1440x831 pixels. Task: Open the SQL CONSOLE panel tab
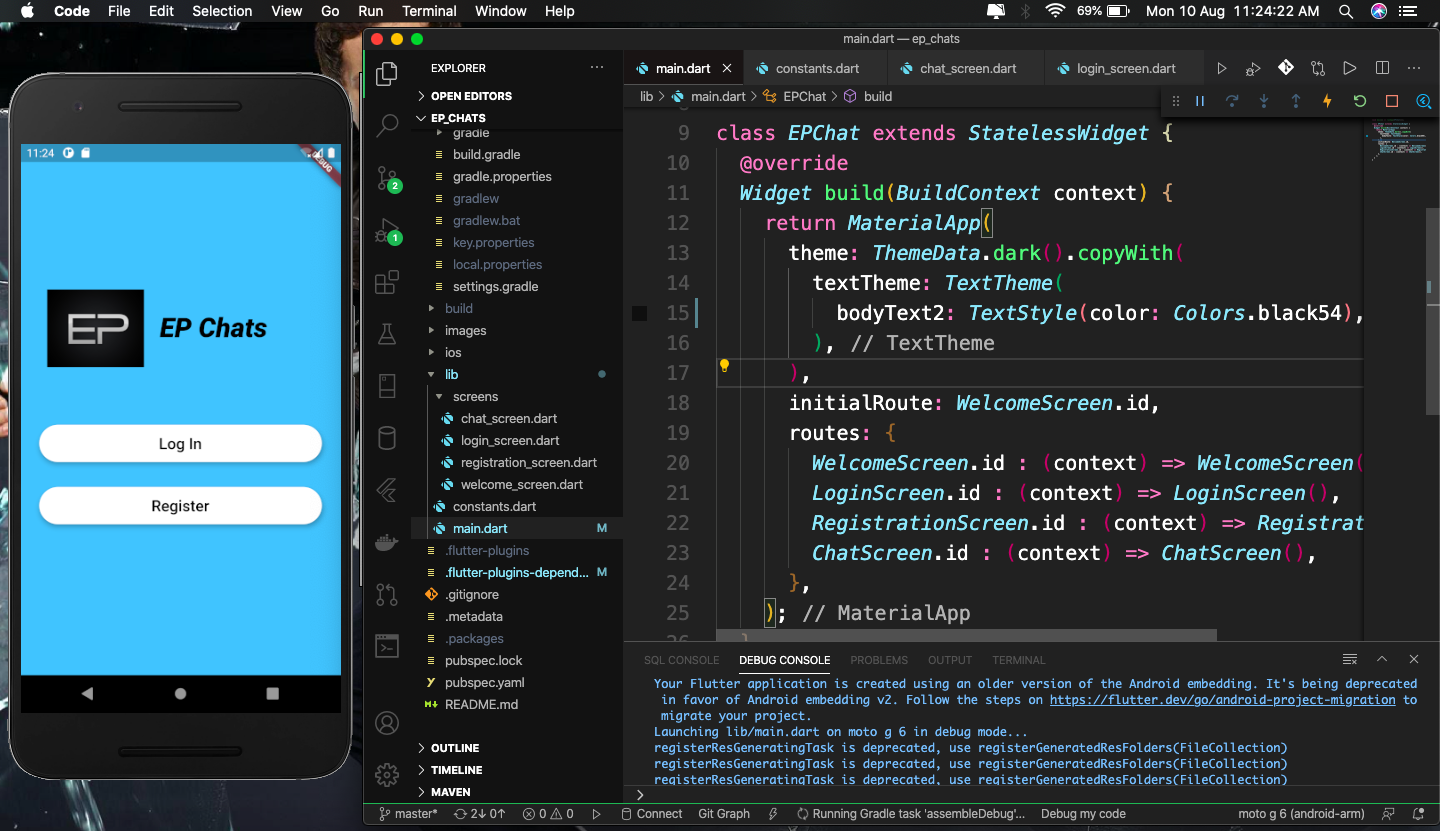681,660
